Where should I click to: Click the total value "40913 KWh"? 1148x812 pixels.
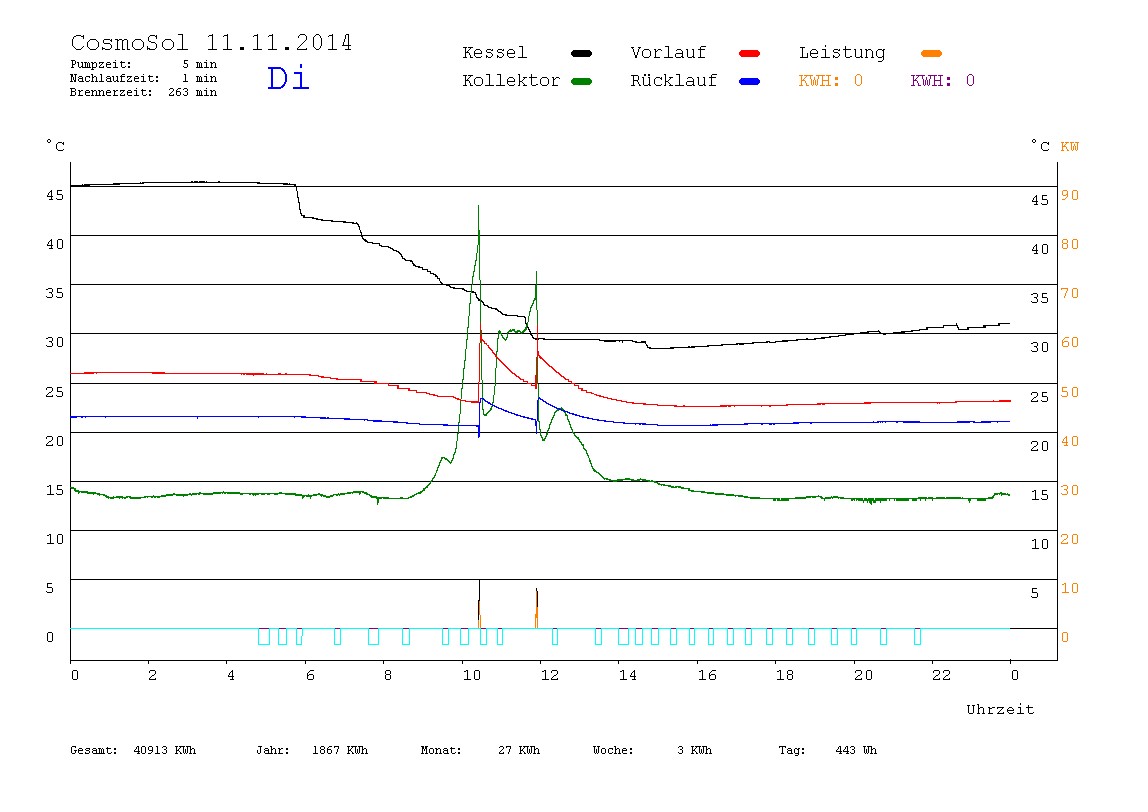165,750
